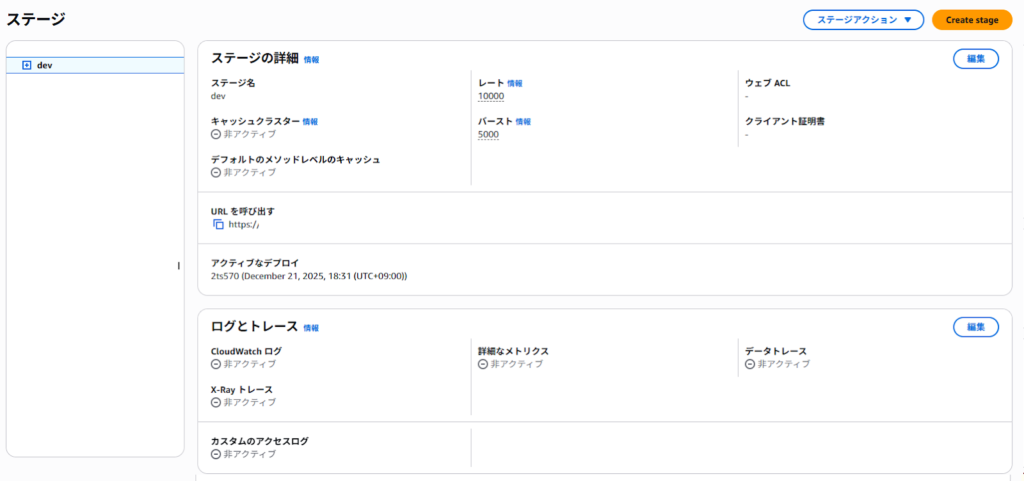Click the inactive icon under CloudWatch ログ

pos(216,364)
